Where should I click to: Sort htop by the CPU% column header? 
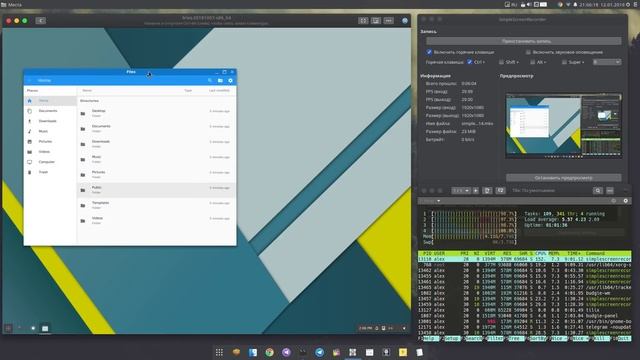pyautogui.click(x=540, y=253)
